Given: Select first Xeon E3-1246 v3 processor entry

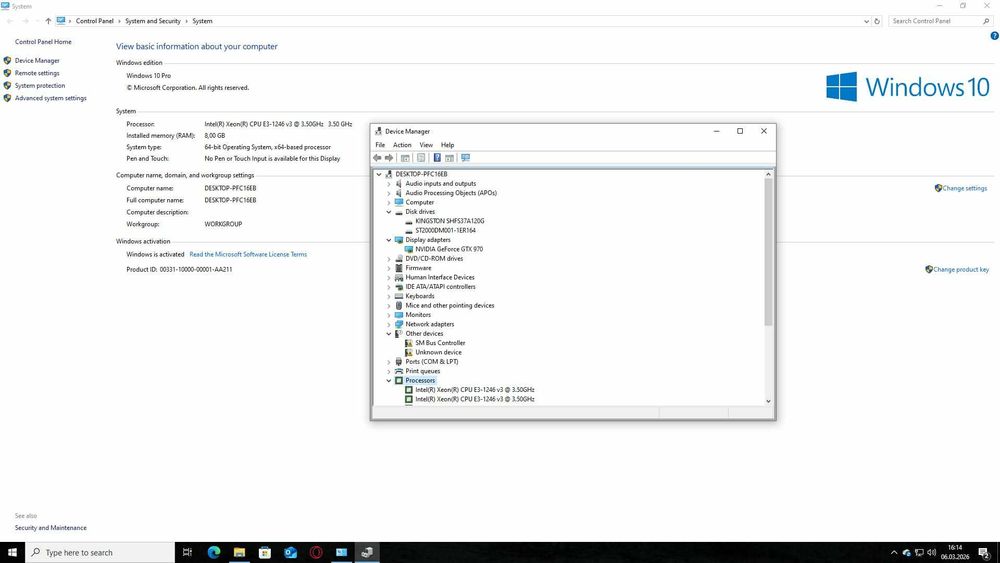Looking at the screenshot, I should click(474, 390).
